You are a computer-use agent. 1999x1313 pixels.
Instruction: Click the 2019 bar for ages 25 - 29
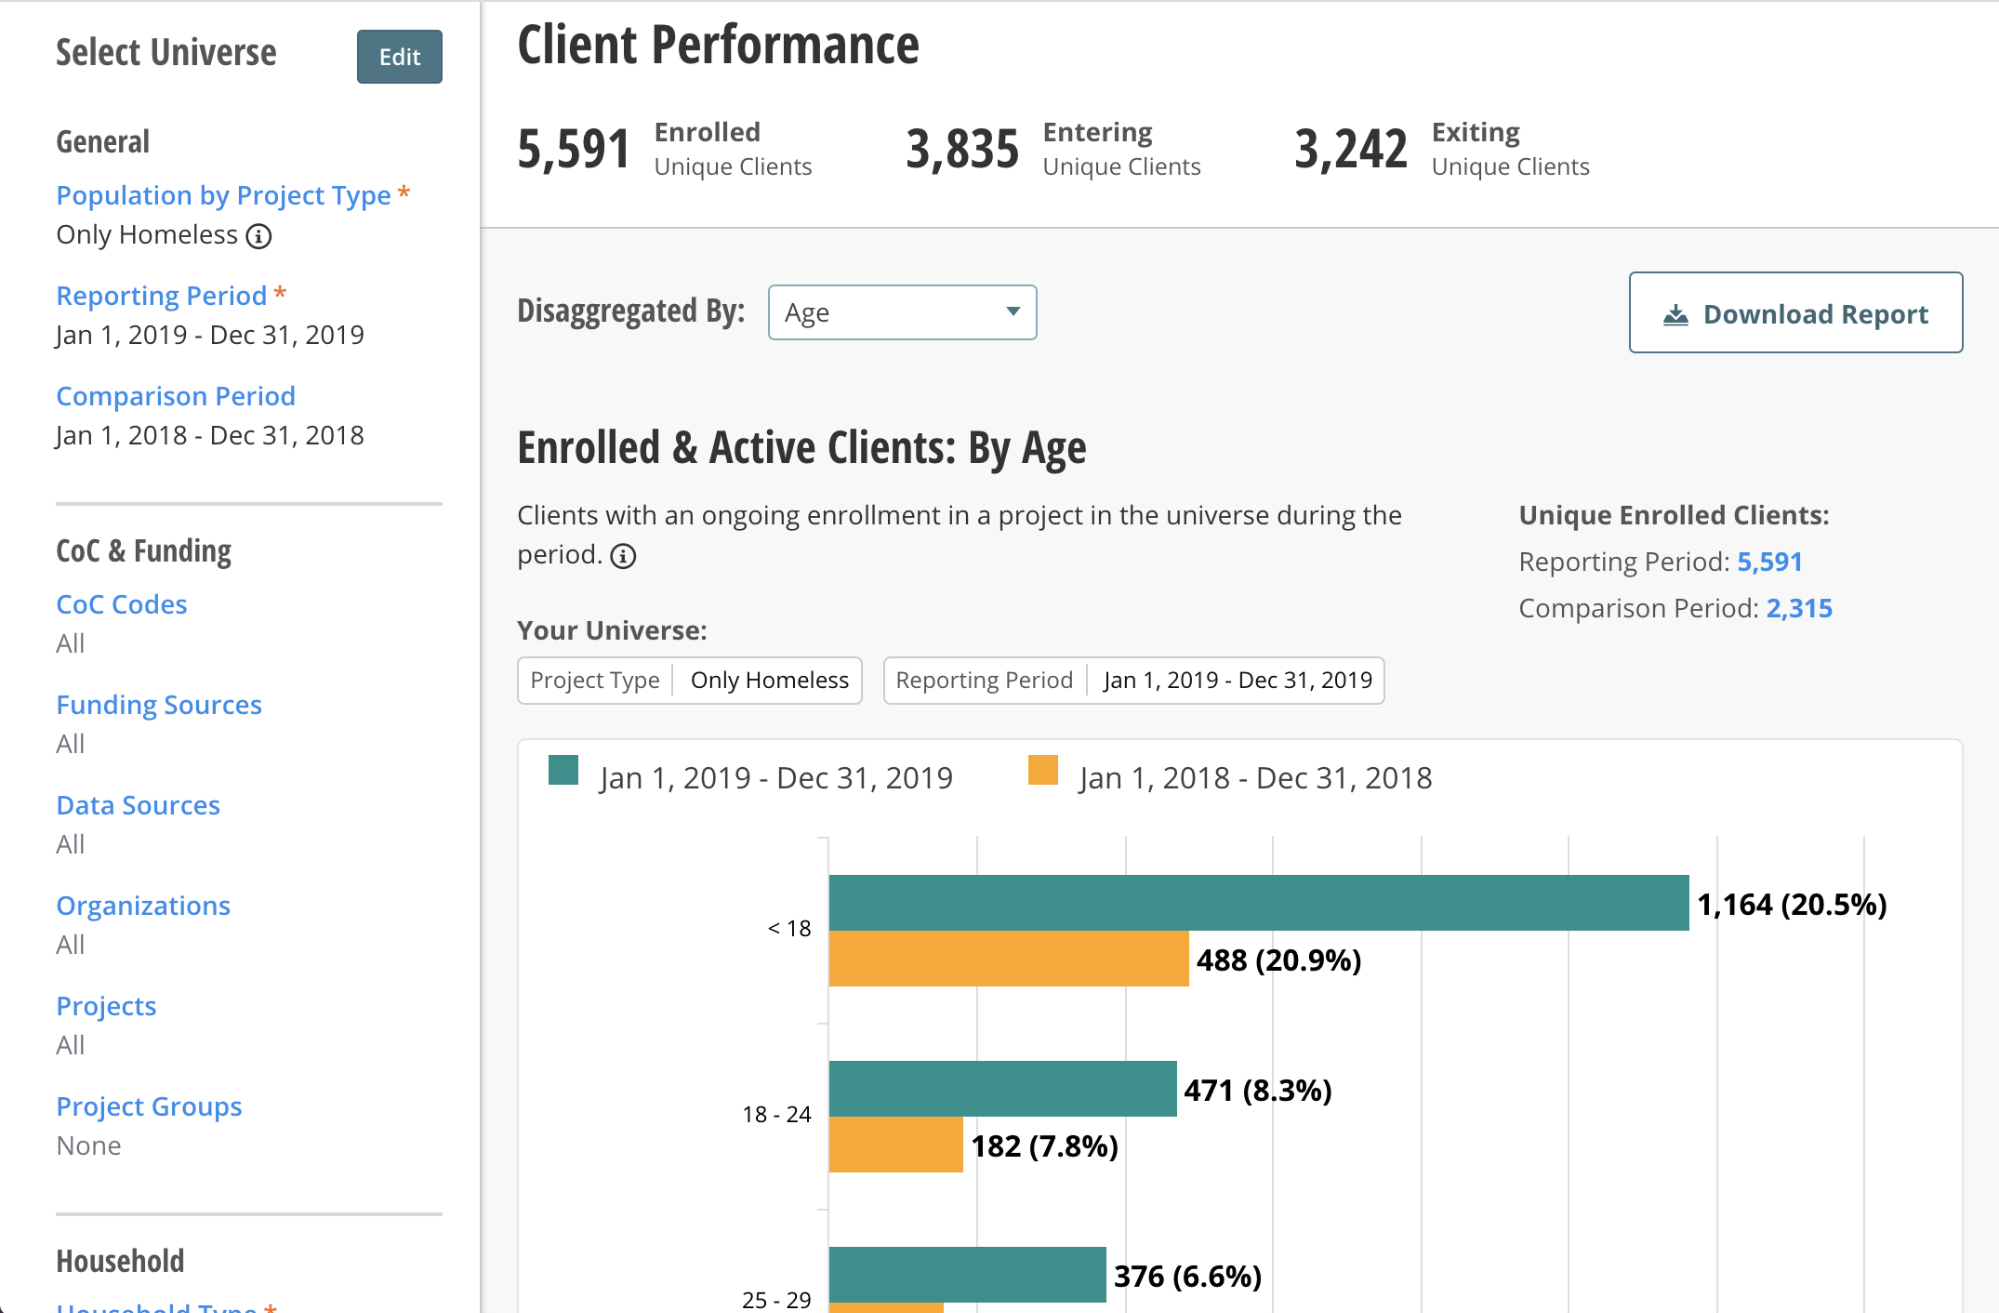[x=968, y=1275]
